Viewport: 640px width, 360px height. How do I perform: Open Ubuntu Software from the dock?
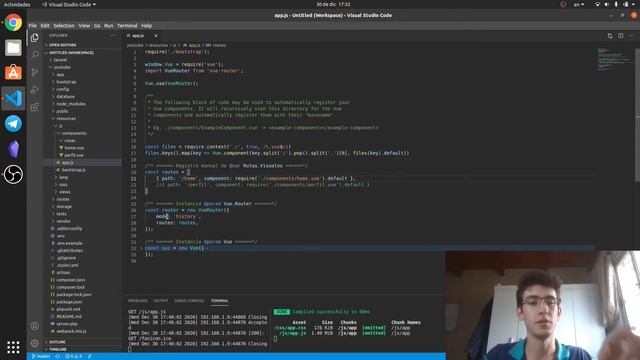(13, 73)
